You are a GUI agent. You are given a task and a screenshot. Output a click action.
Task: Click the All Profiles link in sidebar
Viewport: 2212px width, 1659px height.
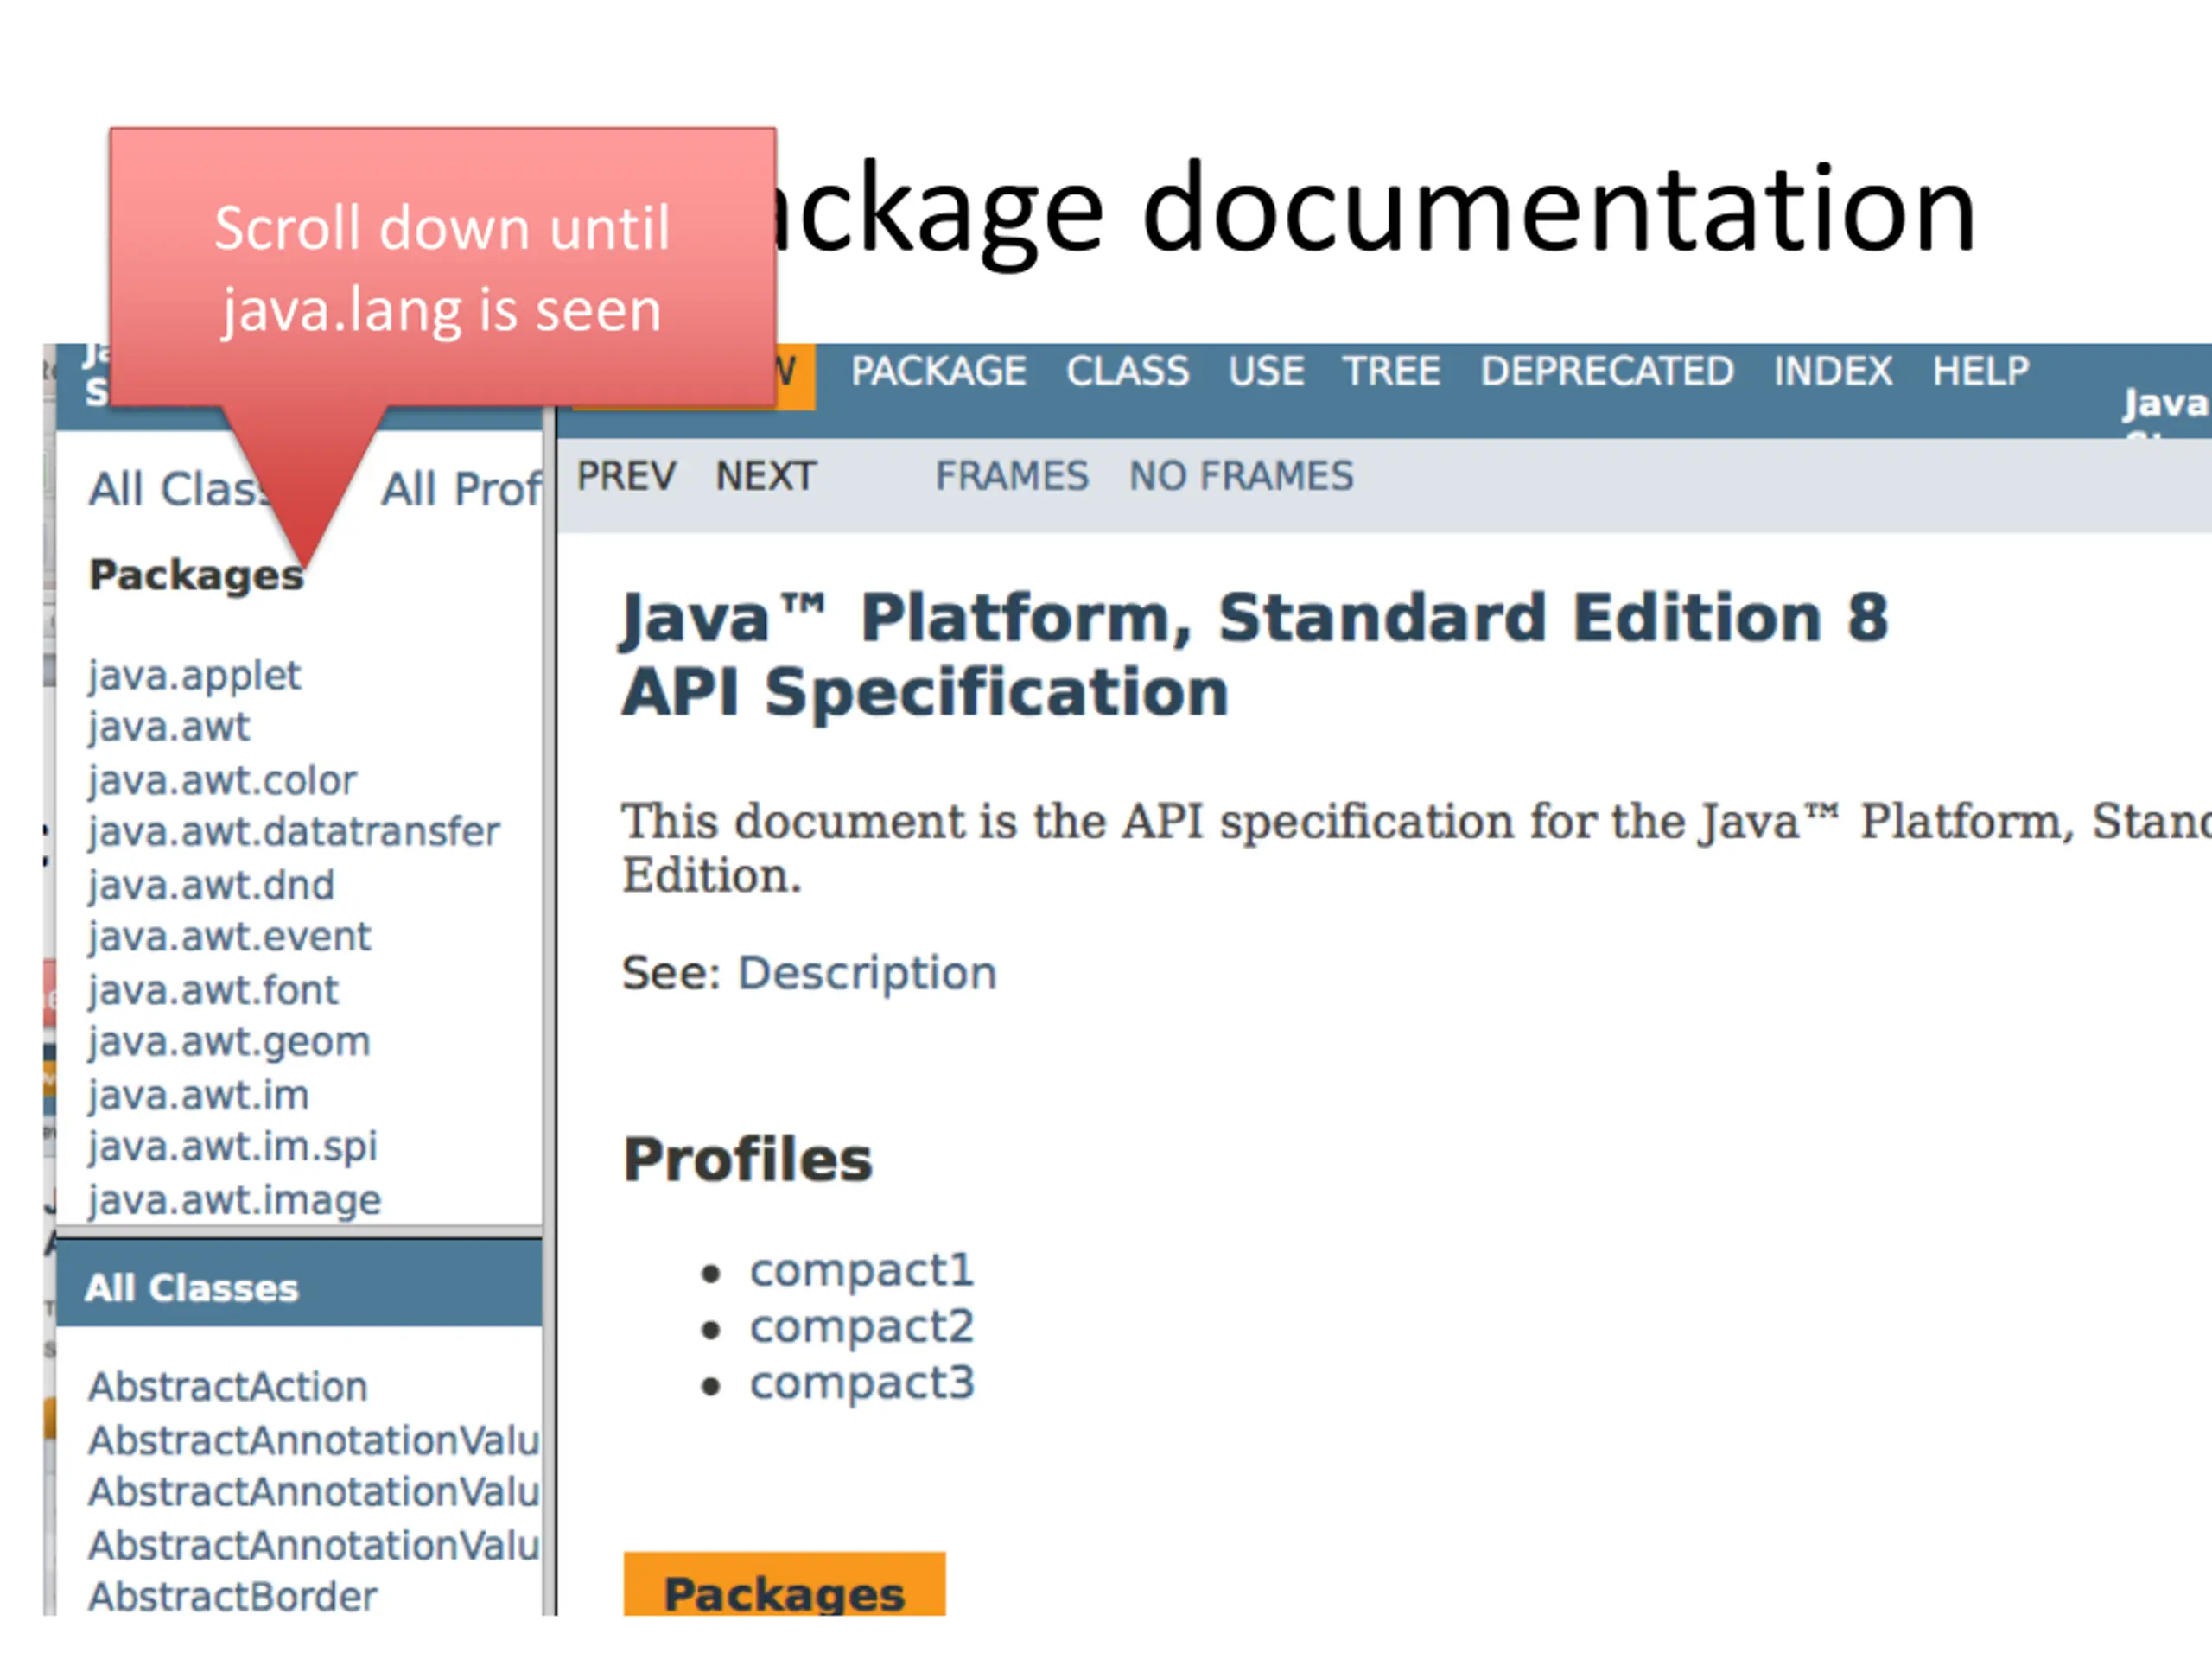pyautogui.click(x=461, y=490)
